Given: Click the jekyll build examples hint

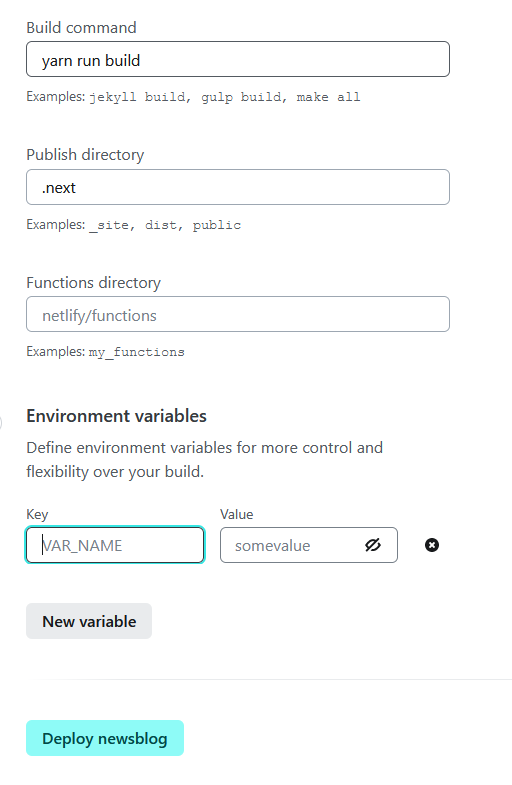Looking at the screenshot, I should (193, 97).
